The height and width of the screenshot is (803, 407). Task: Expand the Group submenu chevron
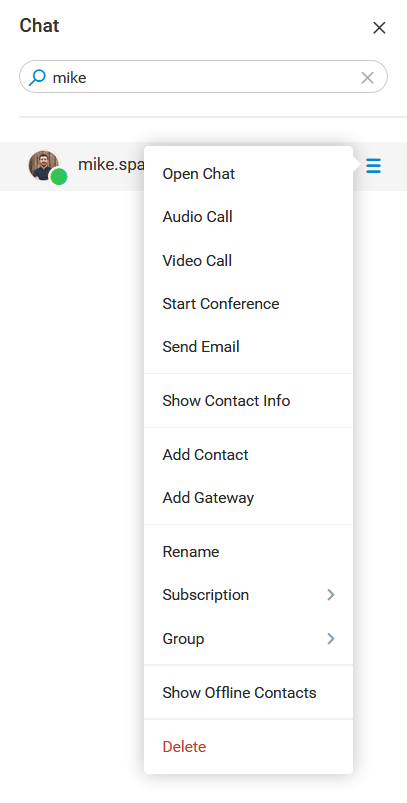(x=331, y=639)
